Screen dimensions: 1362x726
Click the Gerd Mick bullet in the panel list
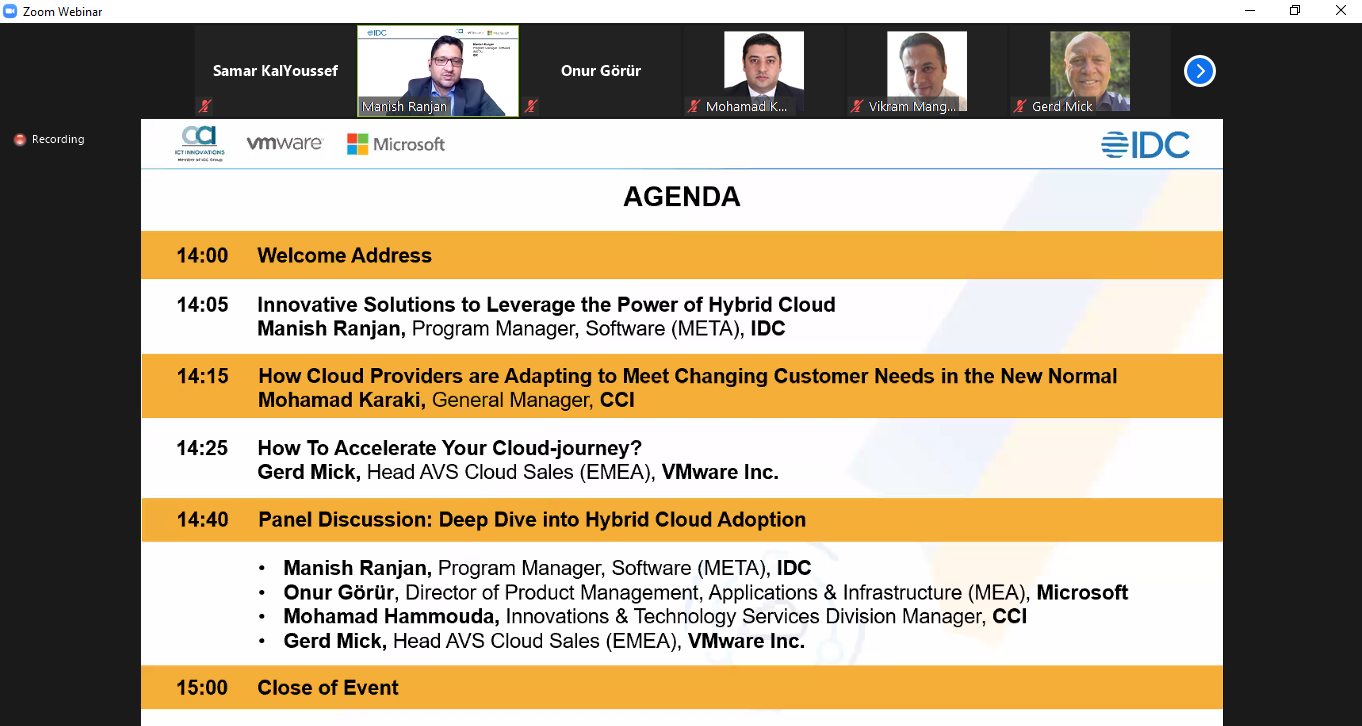pyautogui.click(x=544, y=641)
